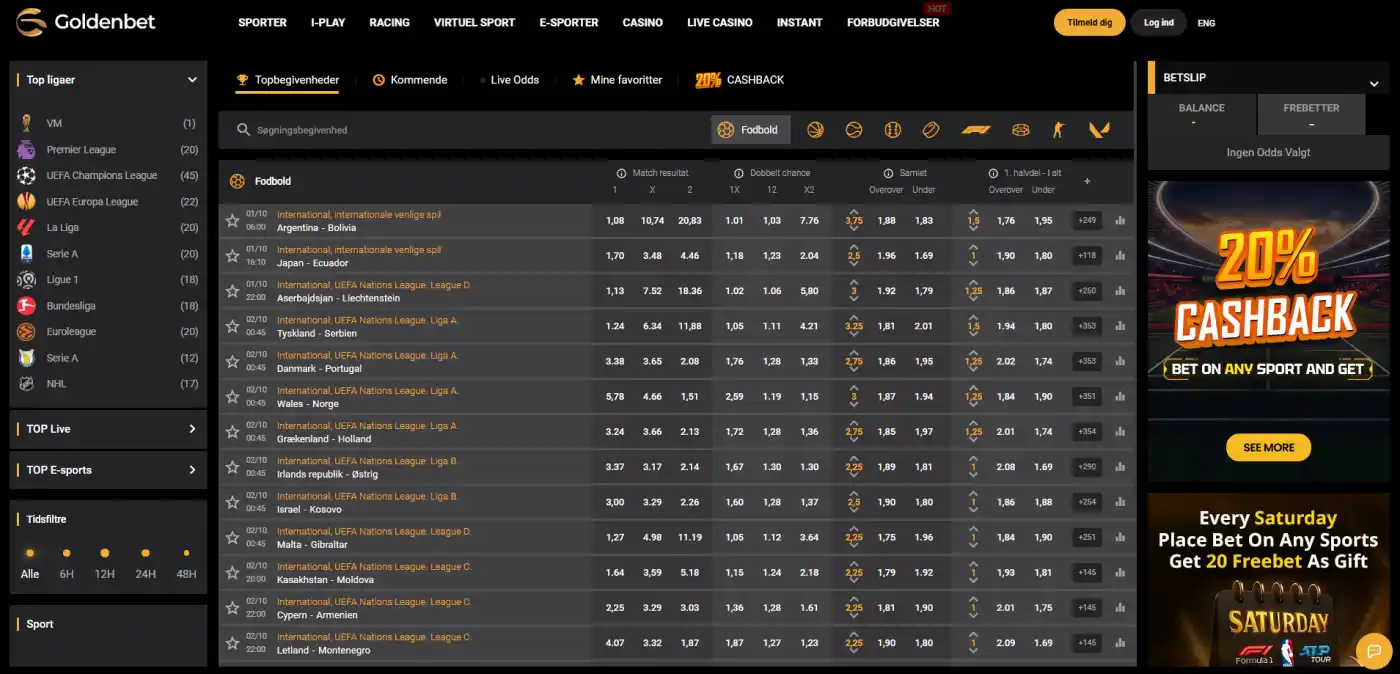Collapse the Betslip panel chevron
This screenshot has height=674, width=1400.
pos(1374,84)
